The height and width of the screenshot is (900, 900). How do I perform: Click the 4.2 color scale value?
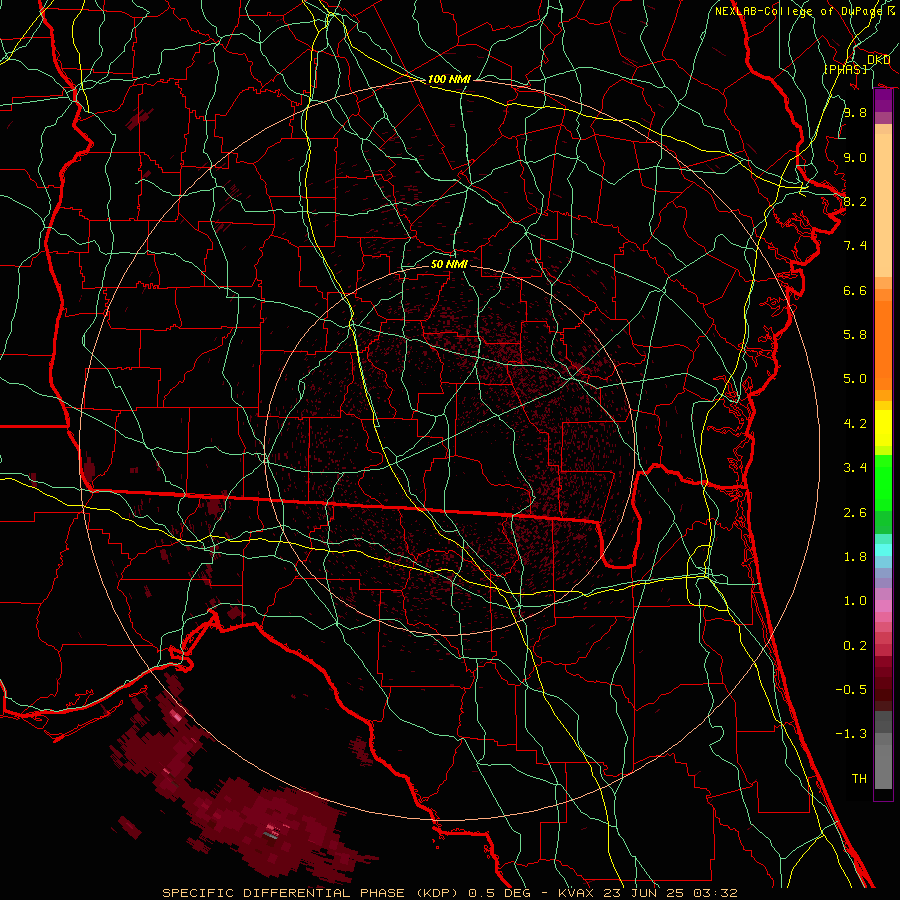pos(855,424)
